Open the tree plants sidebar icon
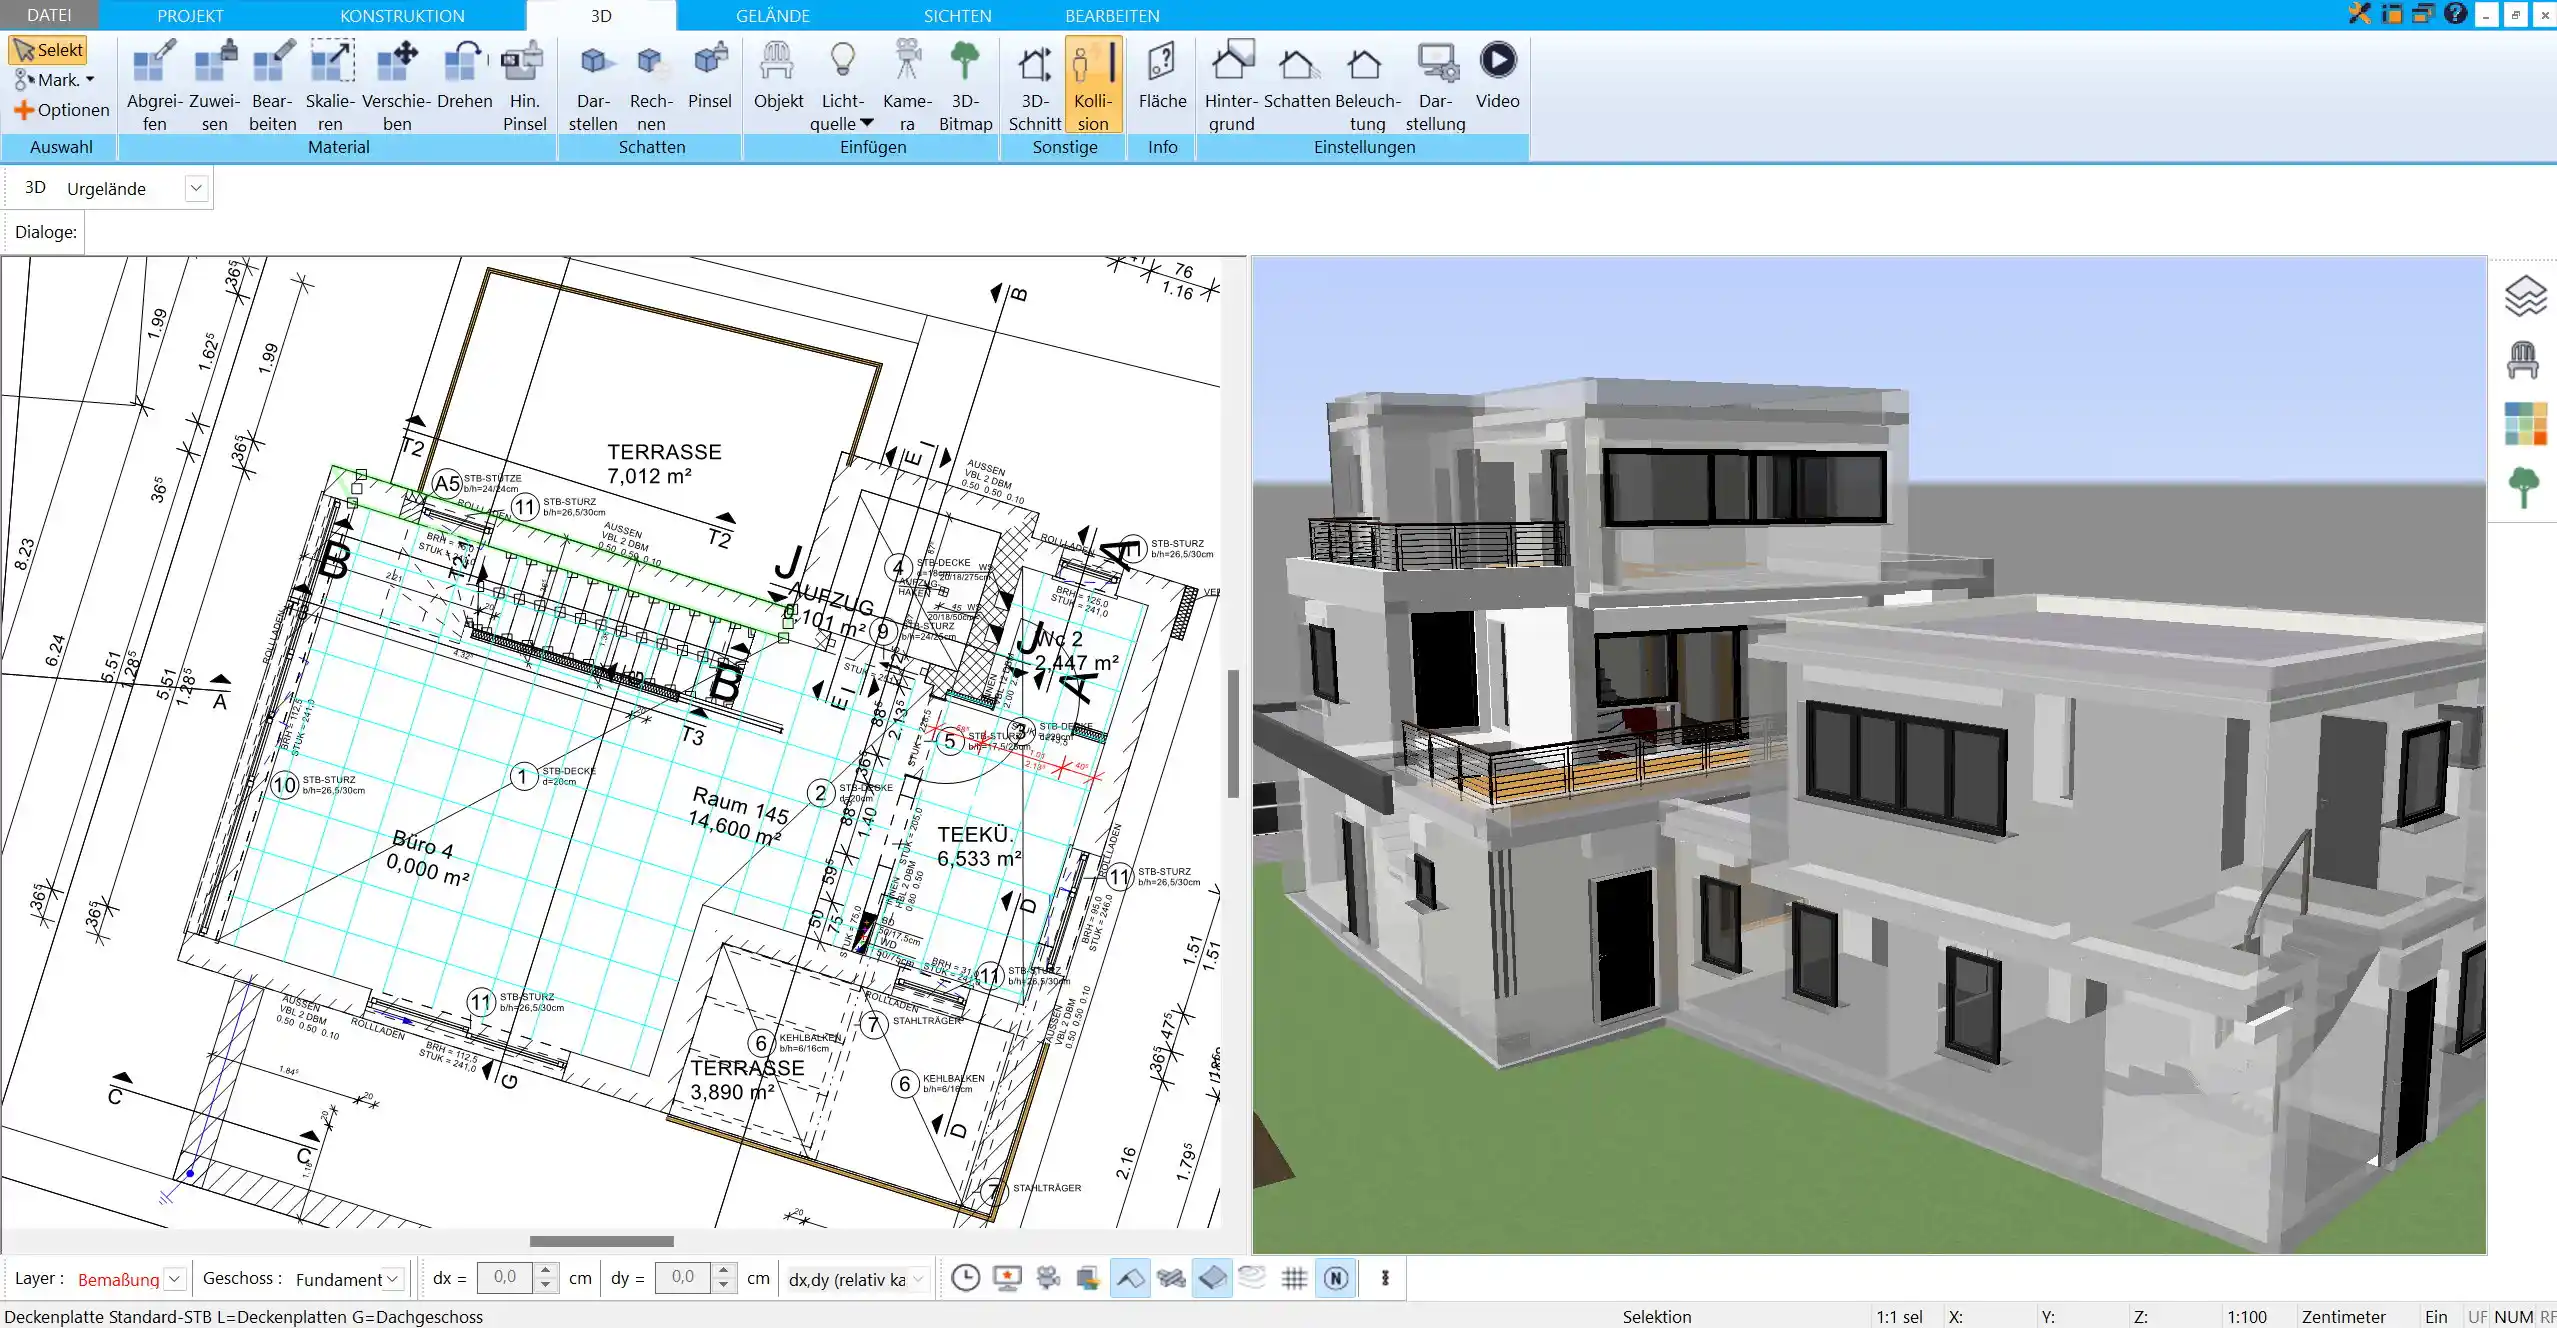Screen dimensions: 2557x1328 click(2524, 488)
